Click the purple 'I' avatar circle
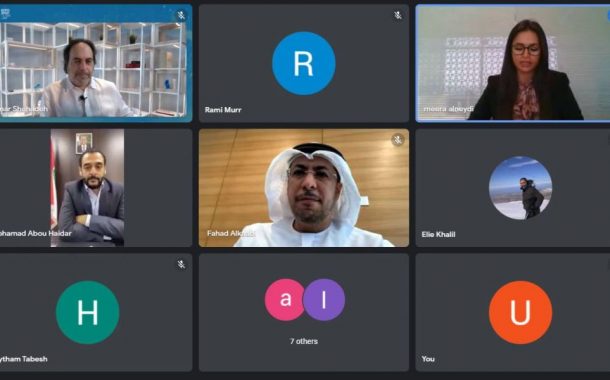This screenshot has height=380, width=610. (x=324, y=299)
